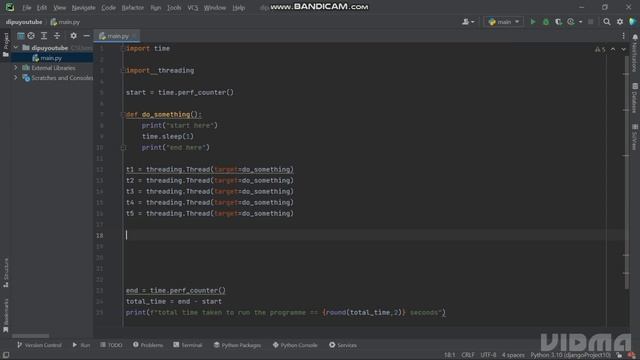640x360 pixels.
Task: Fold the do_something function at gutter
Action: (x=123, y=115)
